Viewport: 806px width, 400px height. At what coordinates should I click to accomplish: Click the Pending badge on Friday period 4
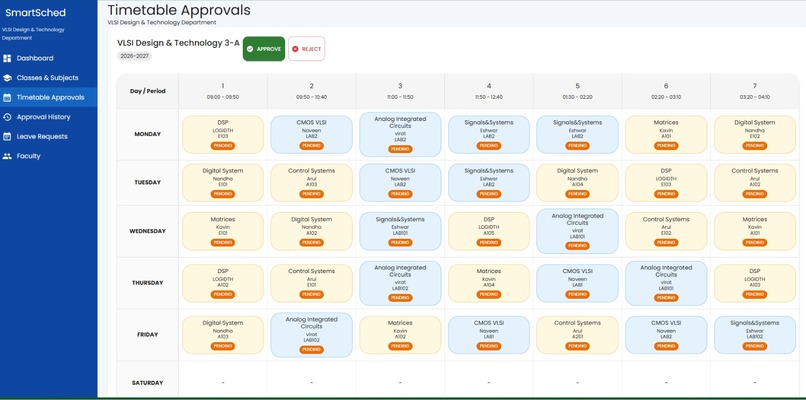[489, 346]
